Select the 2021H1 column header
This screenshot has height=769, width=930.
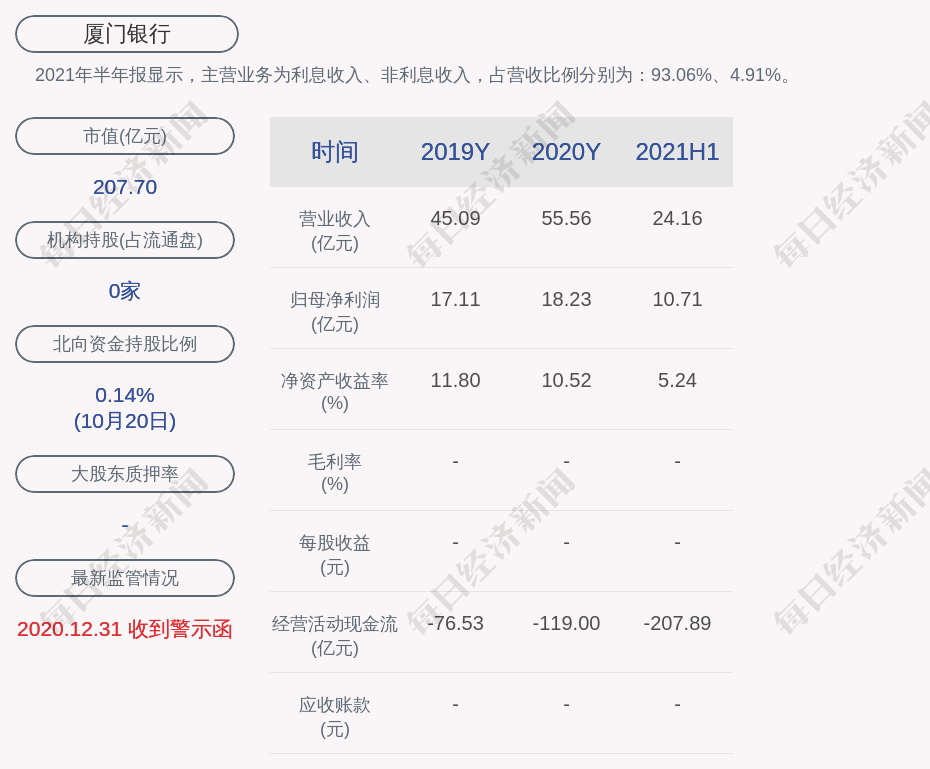click(x=677, y=152)
